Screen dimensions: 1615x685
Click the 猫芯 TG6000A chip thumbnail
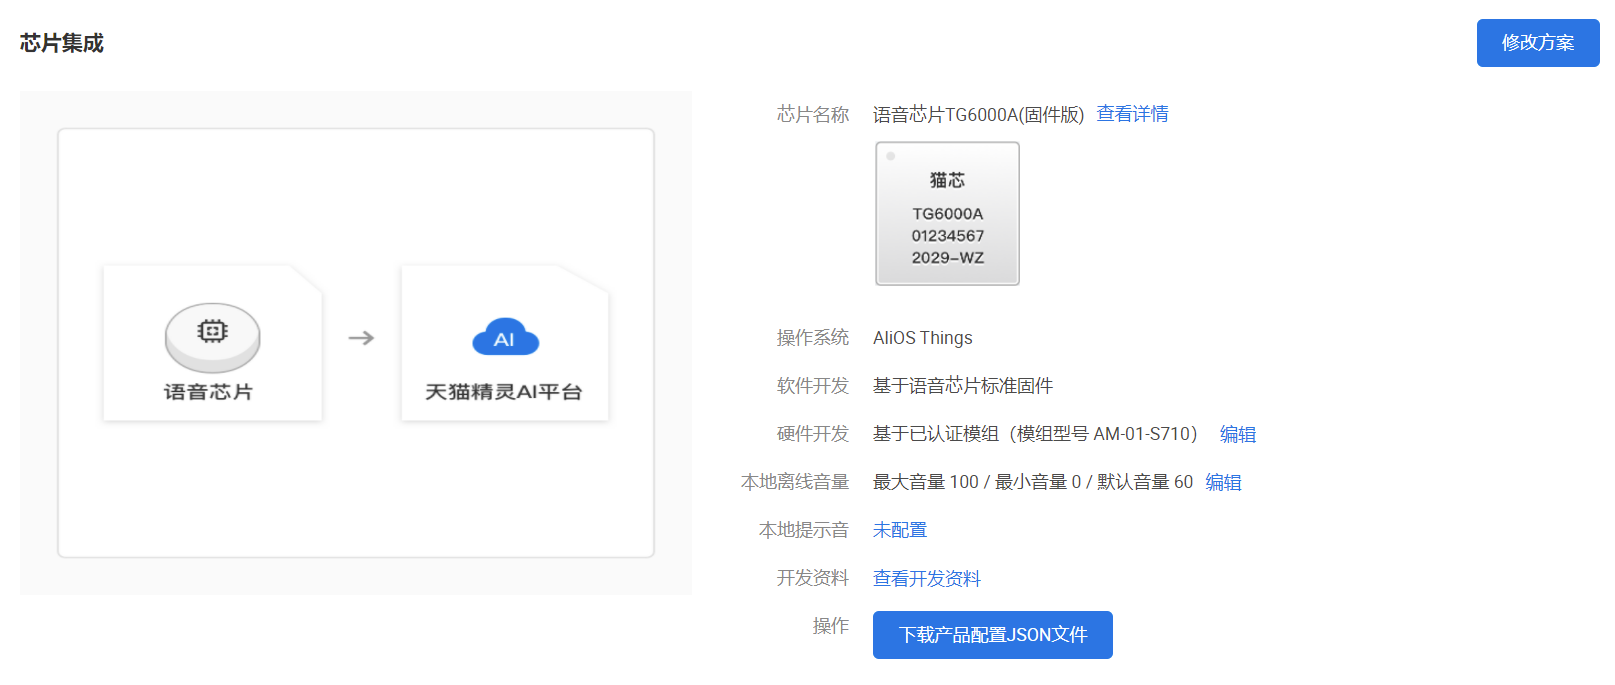(947, 213)
